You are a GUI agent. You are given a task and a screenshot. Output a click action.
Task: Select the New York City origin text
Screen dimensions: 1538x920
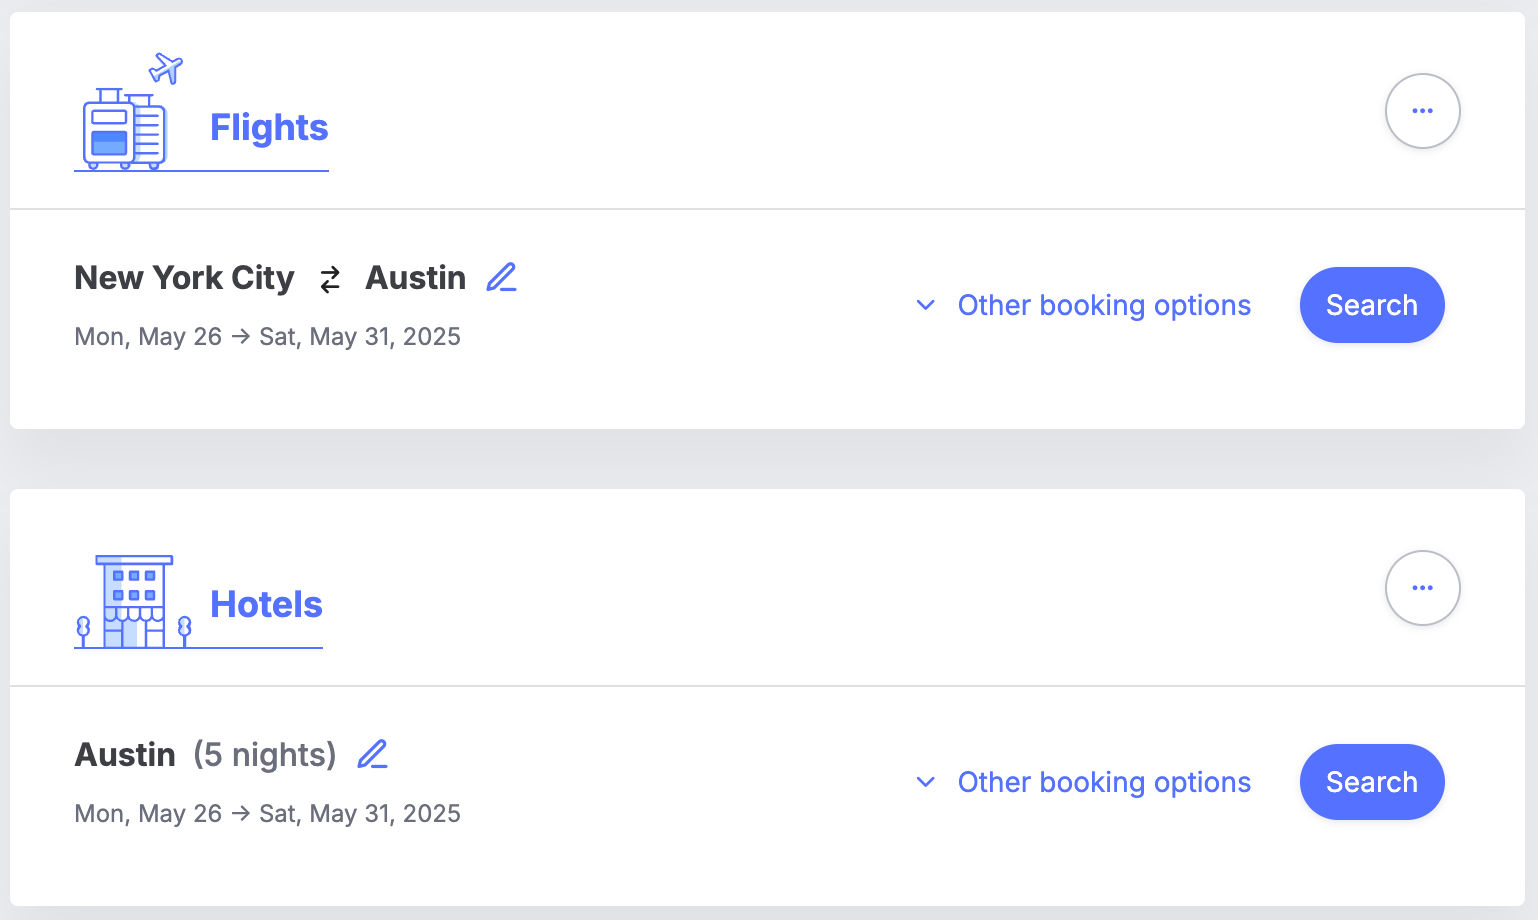tap(185, 278)
